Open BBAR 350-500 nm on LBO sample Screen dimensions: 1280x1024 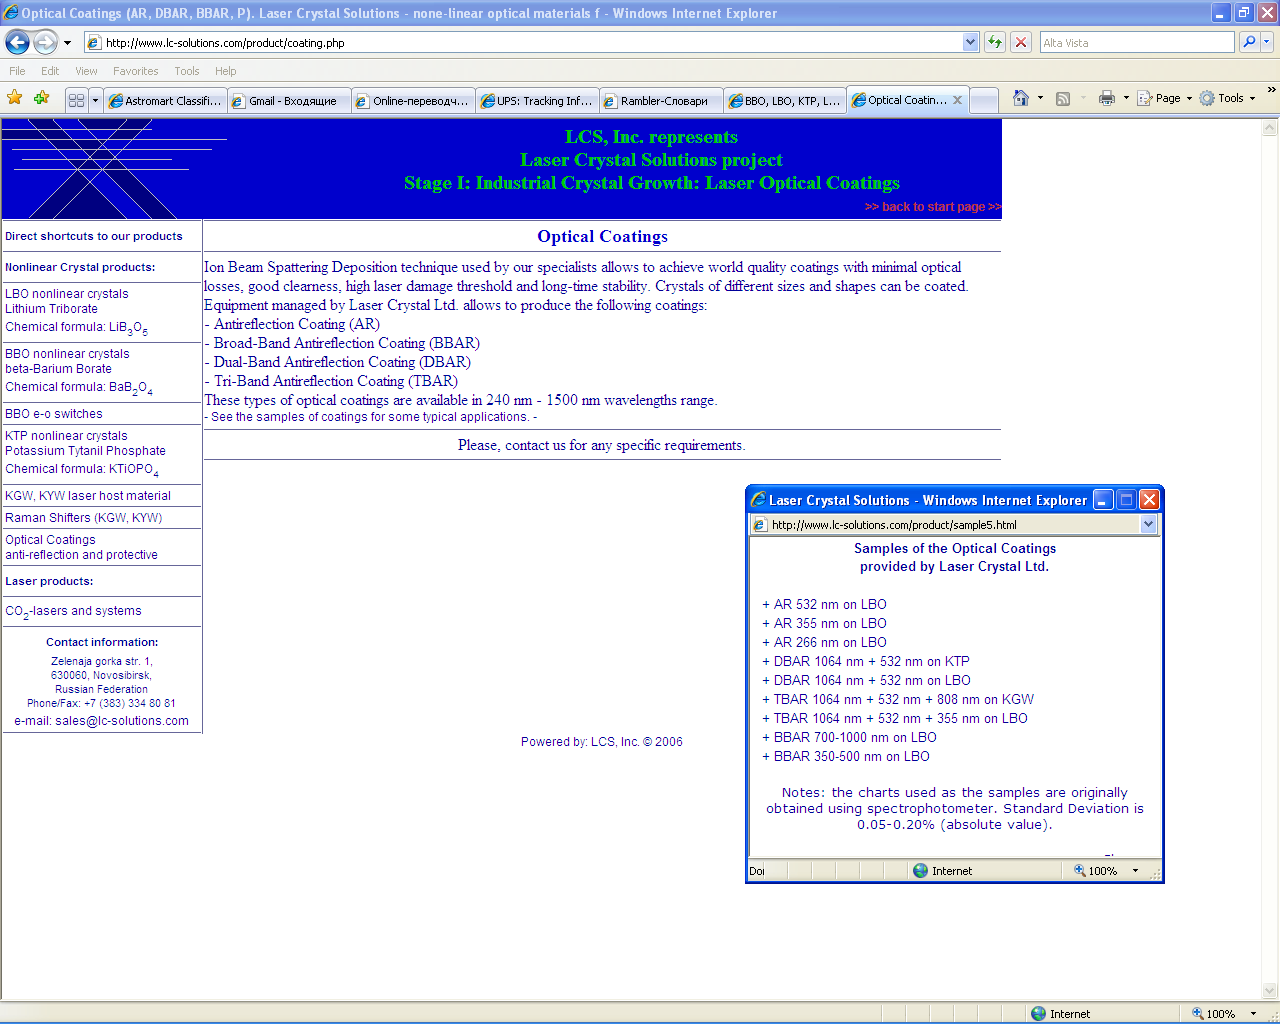tap(852, 757)
